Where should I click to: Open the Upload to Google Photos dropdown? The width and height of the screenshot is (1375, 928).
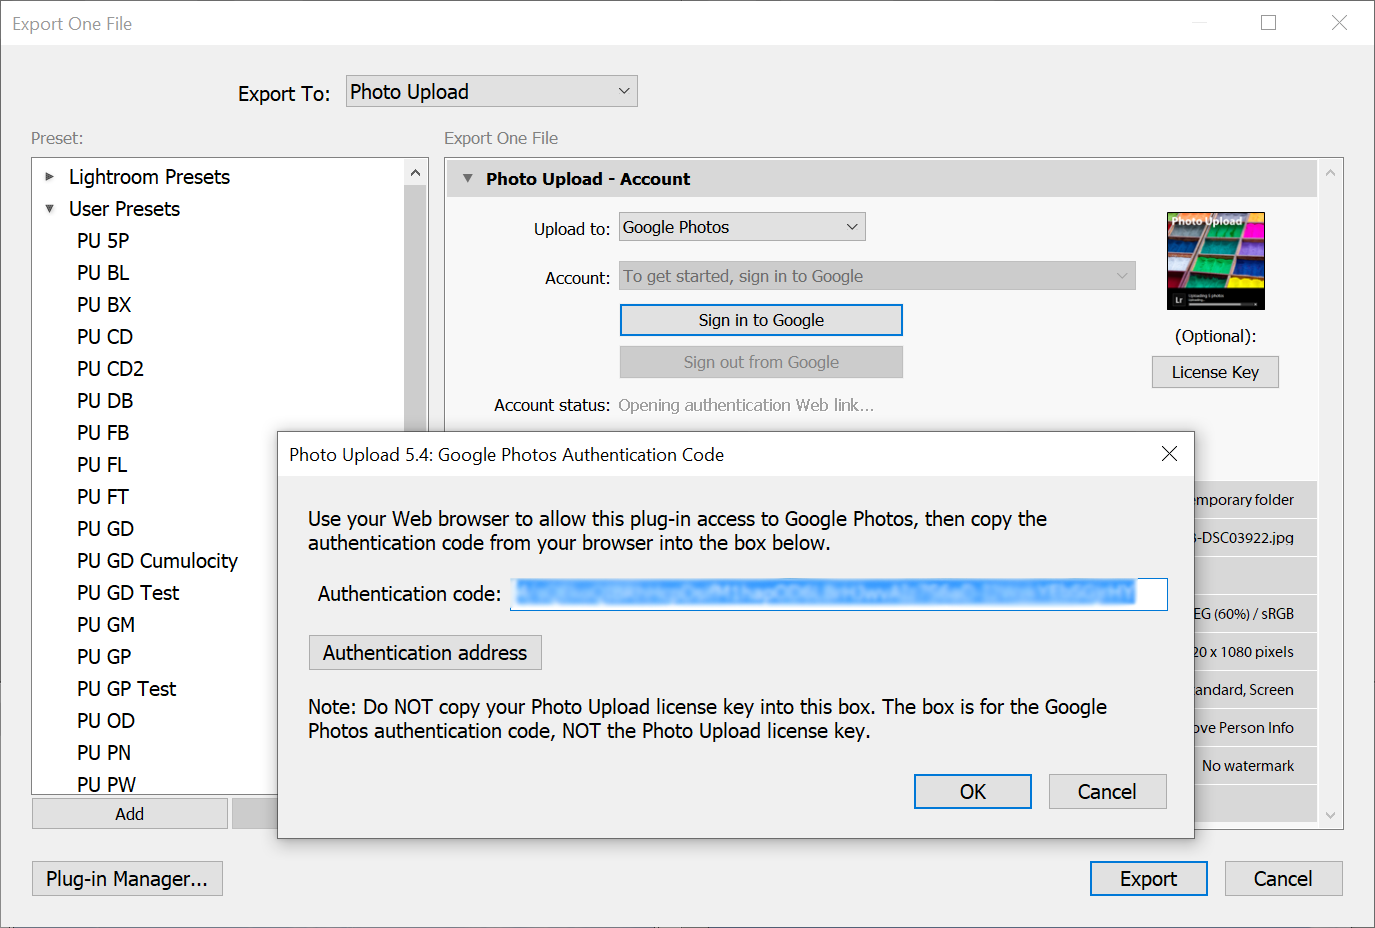[741, 227]
